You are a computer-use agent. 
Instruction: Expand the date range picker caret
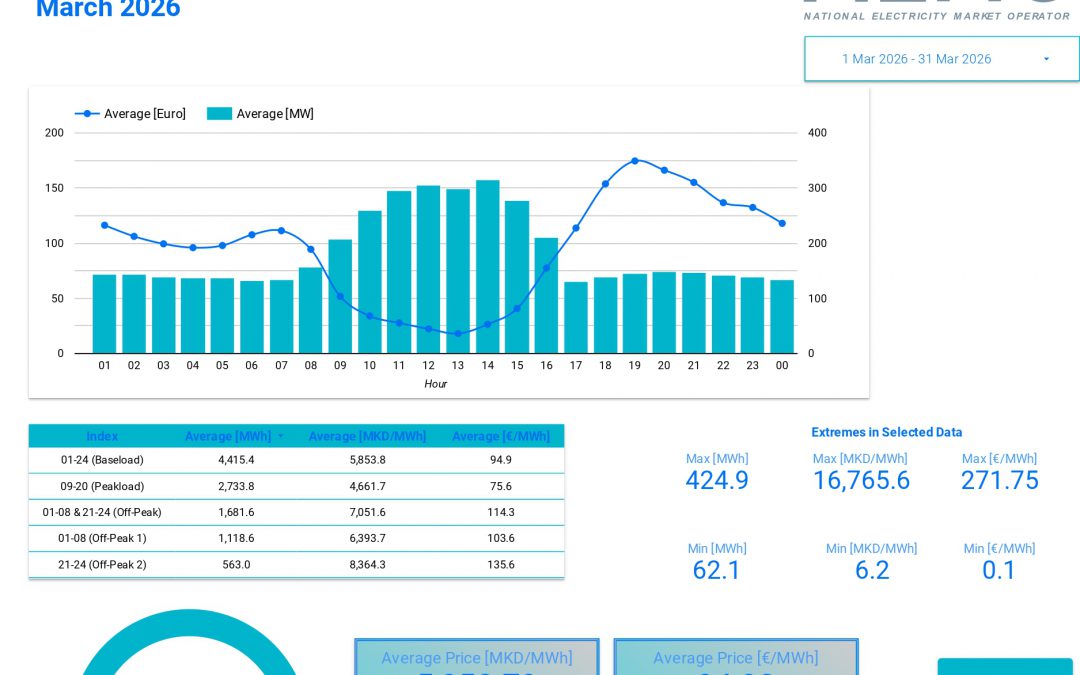[x=1046, y=59]
